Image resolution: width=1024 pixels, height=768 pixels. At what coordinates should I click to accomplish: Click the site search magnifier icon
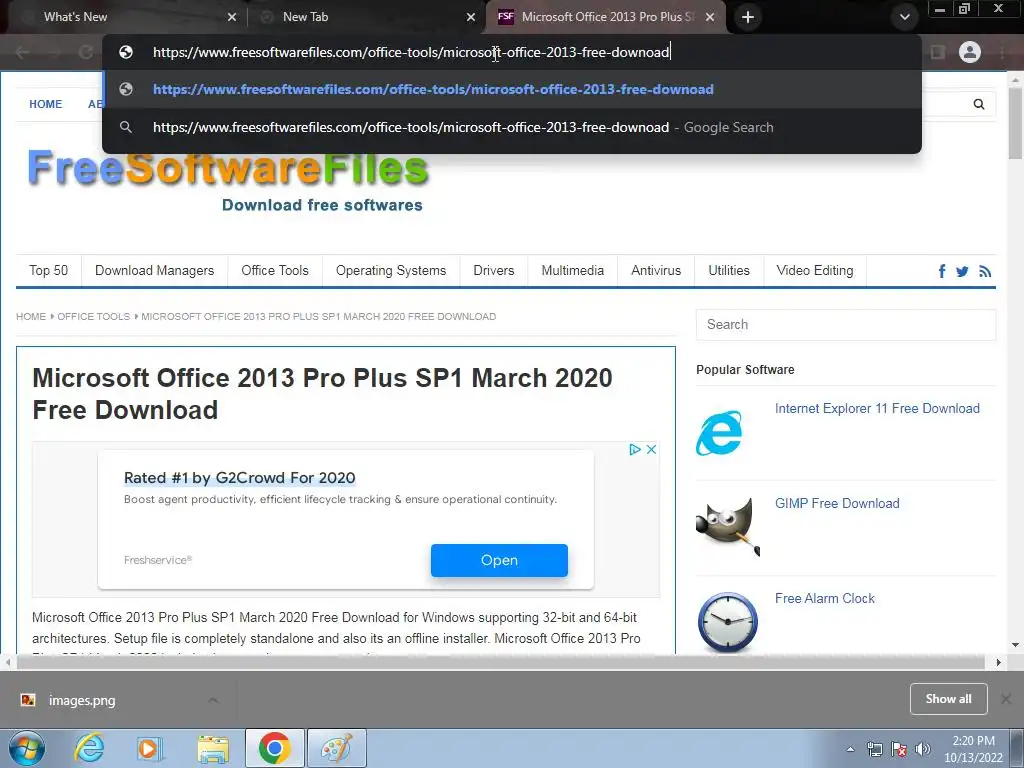click(978, 104)
